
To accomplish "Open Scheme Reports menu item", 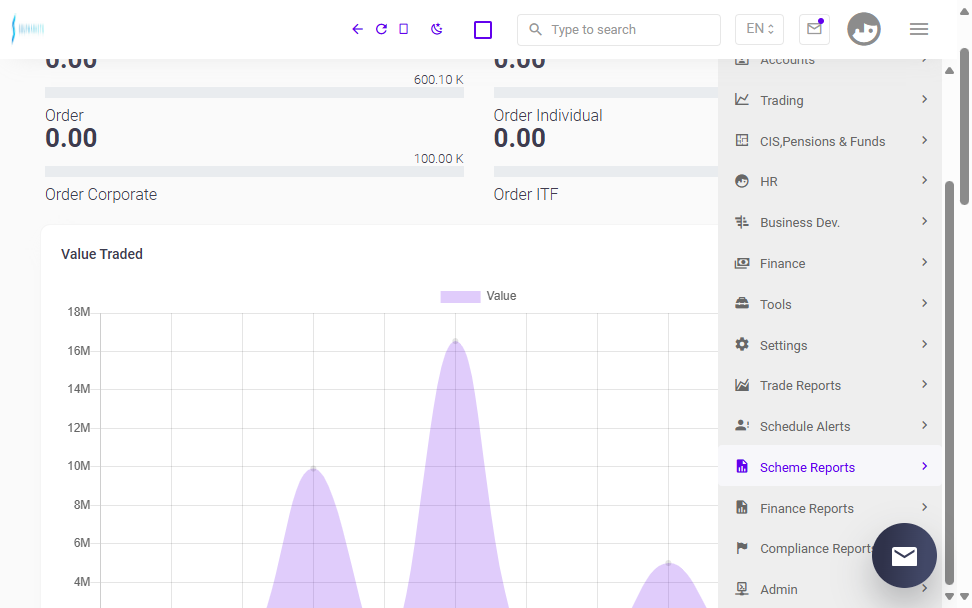I will 830,466.
